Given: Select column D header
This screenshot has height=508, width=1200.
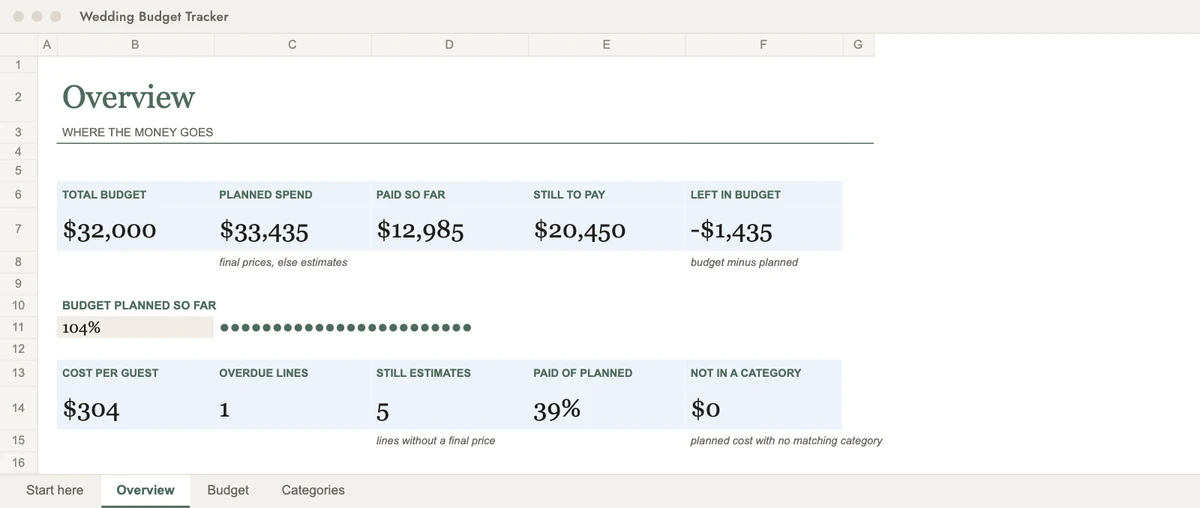Looking at the screenshot, I should coord(449,44).
